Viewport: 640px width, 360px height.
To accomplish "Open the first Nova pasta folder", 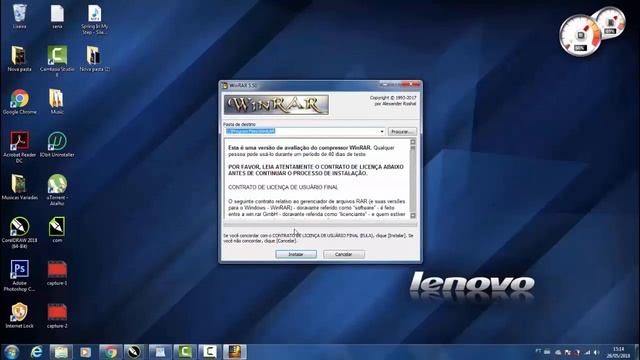I will (x=19, y=58).
